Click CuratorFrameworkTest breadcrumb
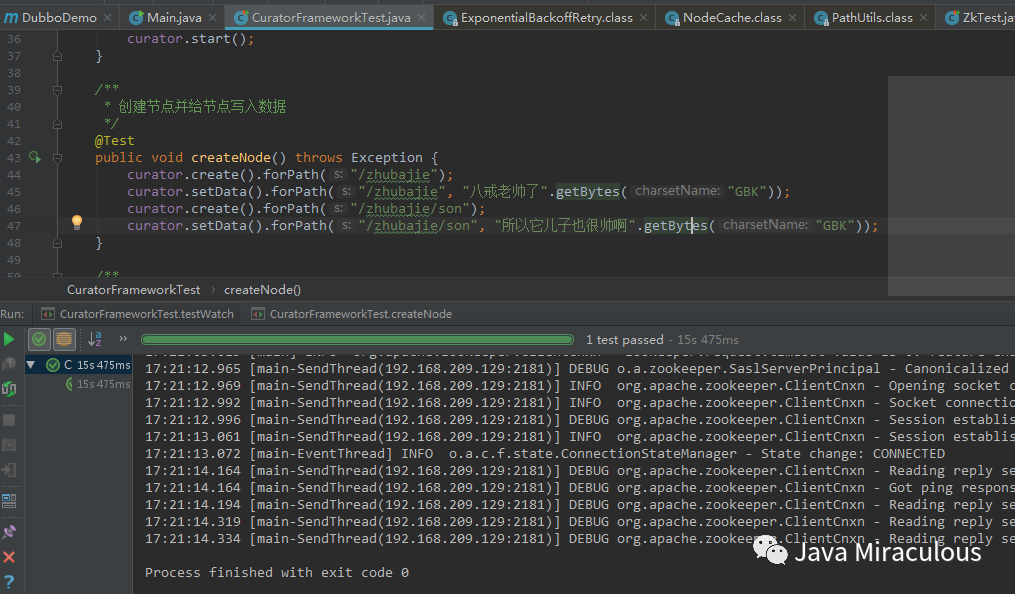The width and height of the screenshot is (1015, 594). 133,290
